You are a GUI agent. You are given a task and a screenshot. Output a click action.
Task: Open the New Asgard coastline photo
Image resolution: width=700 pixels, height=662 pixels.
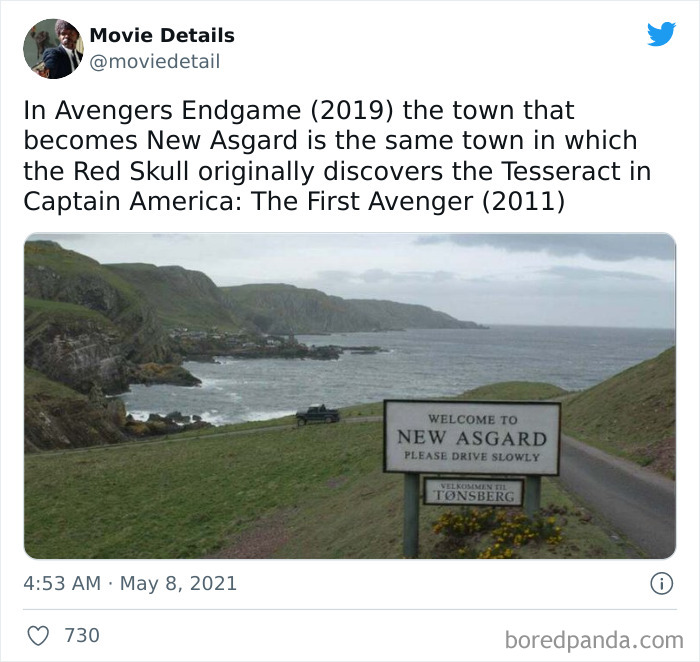[x=350, y=396]
